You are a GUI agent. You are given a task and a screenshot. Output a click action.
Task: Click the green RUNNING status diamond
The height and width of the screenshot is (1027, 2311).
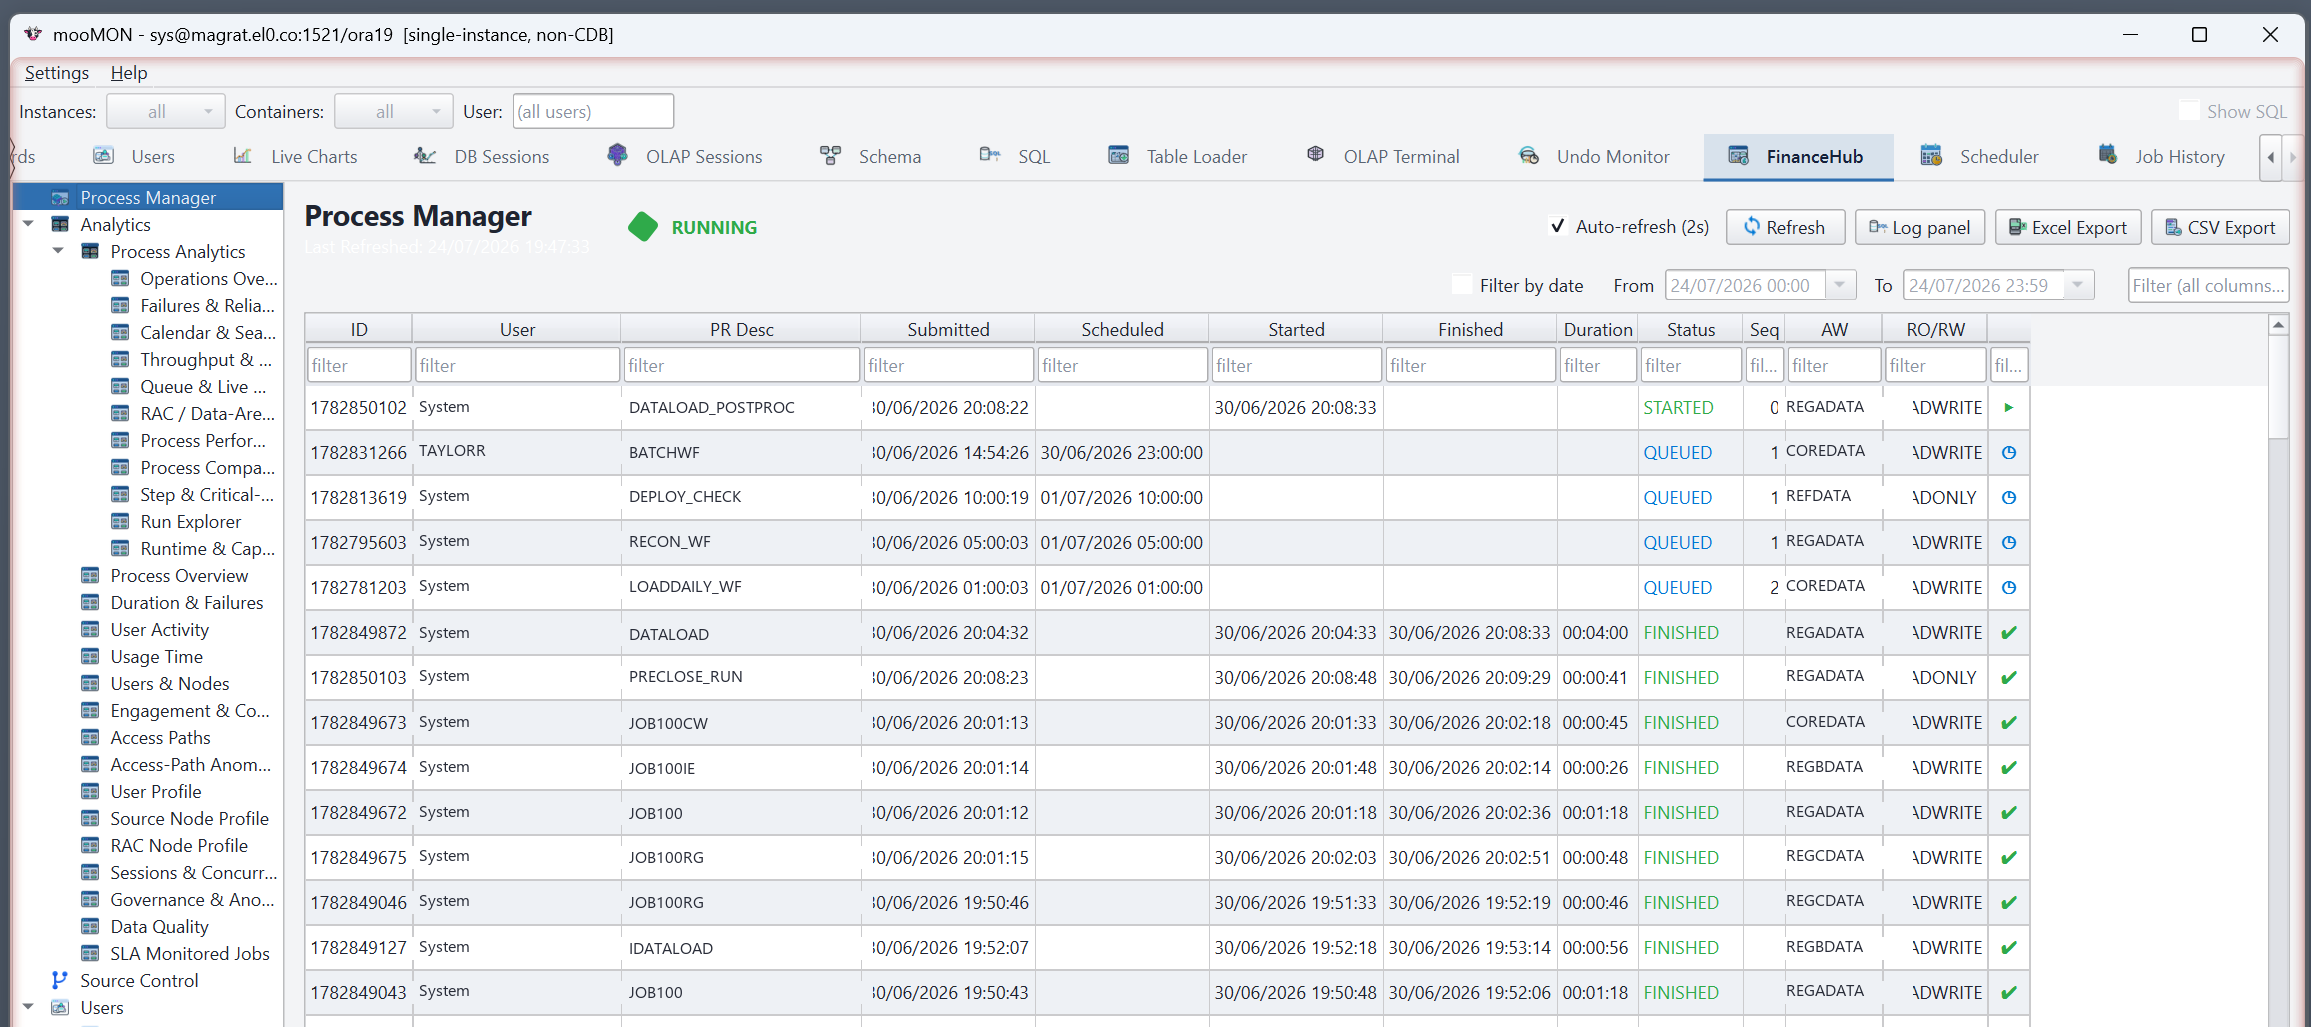tap(643, 227)
